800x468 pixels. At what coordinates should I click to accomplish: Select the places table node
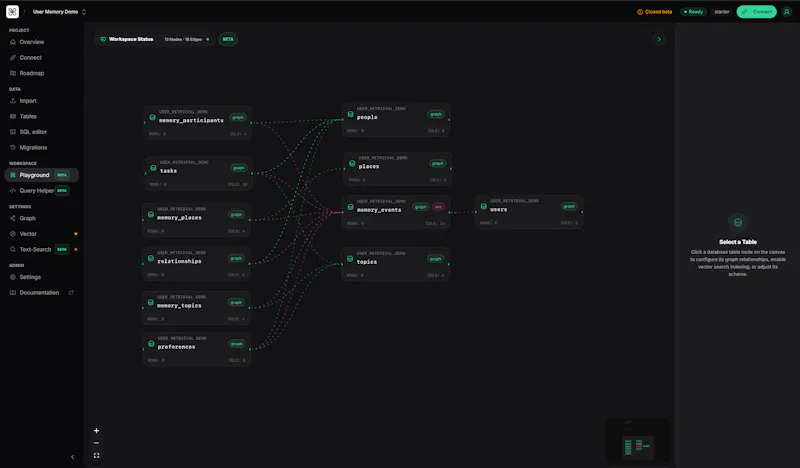click(397, 169)
